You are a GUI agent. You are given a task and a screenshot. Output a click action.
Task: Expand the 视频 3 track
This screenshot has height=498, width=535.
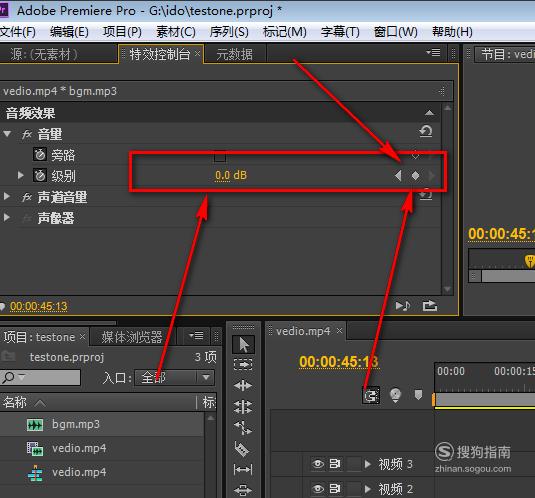tap(368, 464)
